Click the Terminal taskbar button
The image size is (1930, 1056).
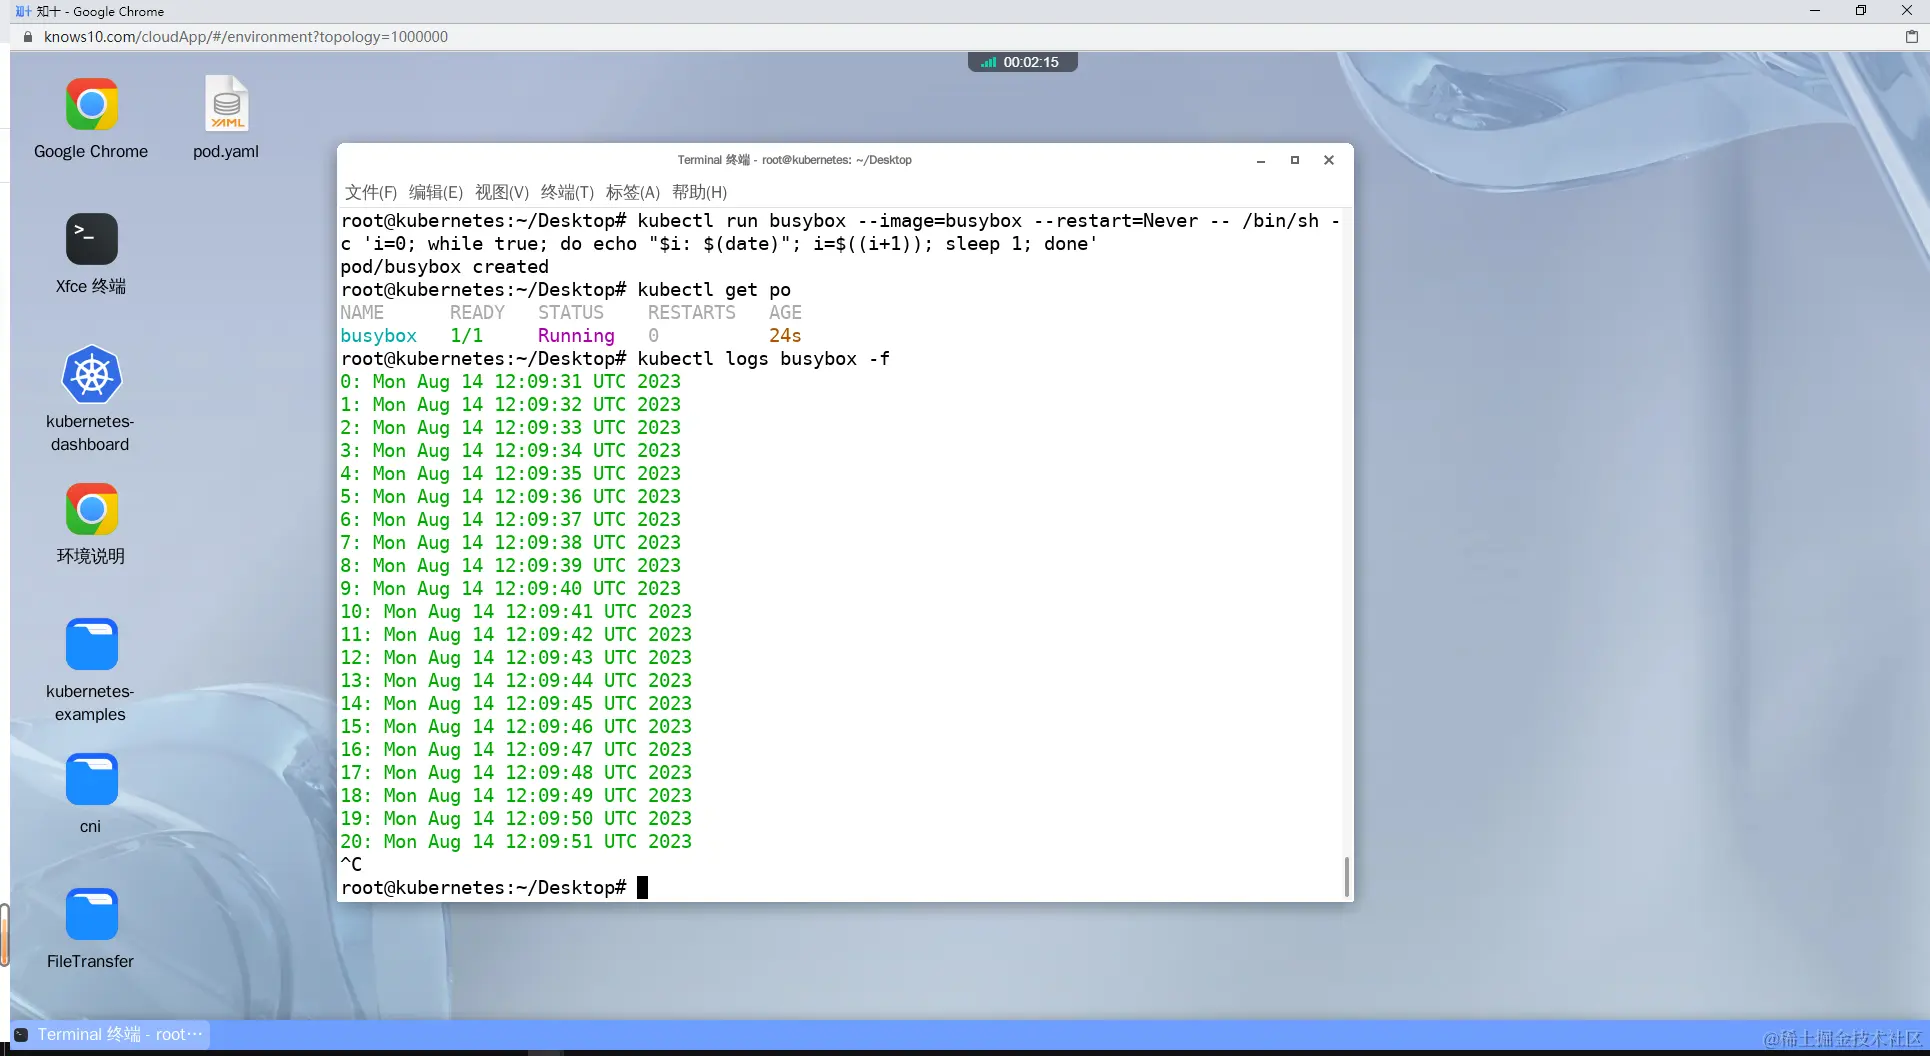[110, 1034]
